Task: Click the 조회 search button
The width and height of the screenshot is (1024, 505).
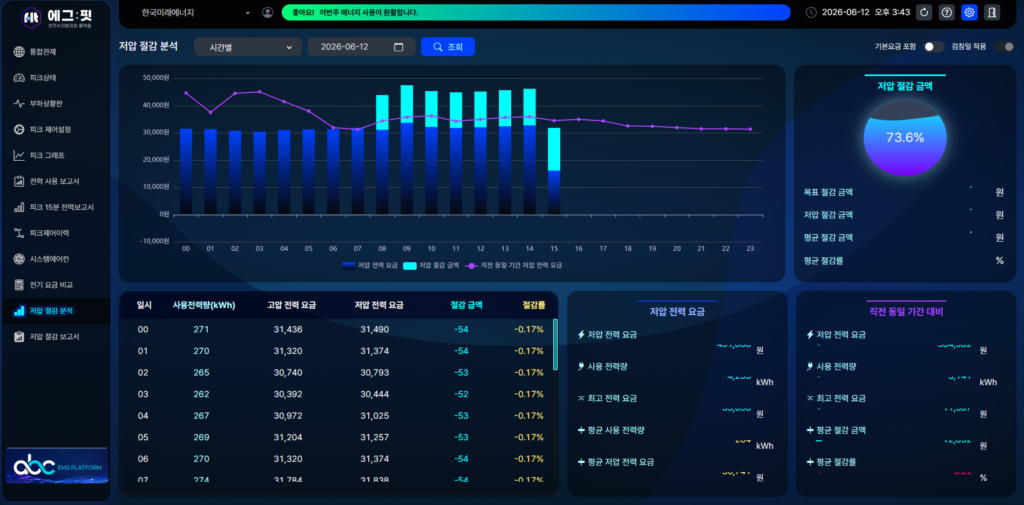Action: (448, 47)
